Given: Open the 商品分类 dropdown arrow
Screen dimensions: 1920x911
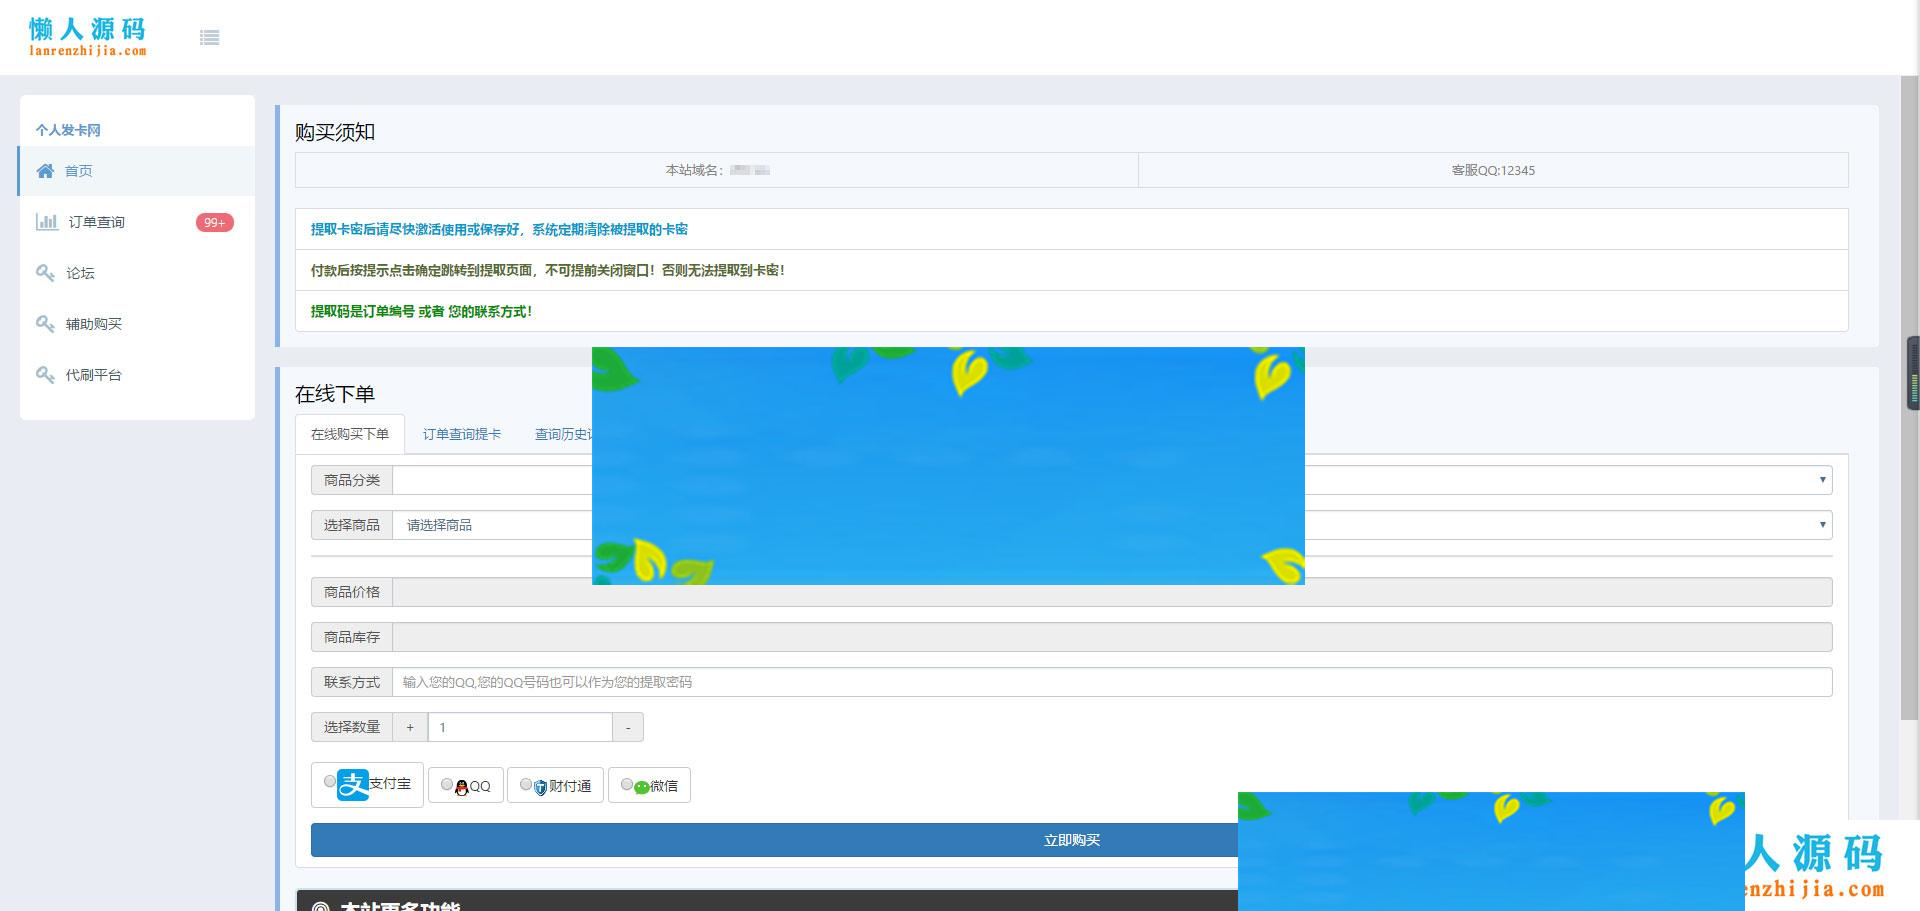Looking at the screenshot, I should pyautogui.click(x=1822, y=480).
